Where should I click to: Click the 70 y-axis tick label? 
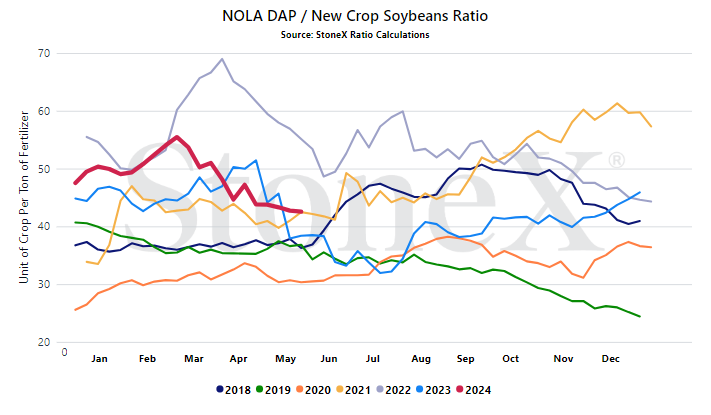pos(44,54)
